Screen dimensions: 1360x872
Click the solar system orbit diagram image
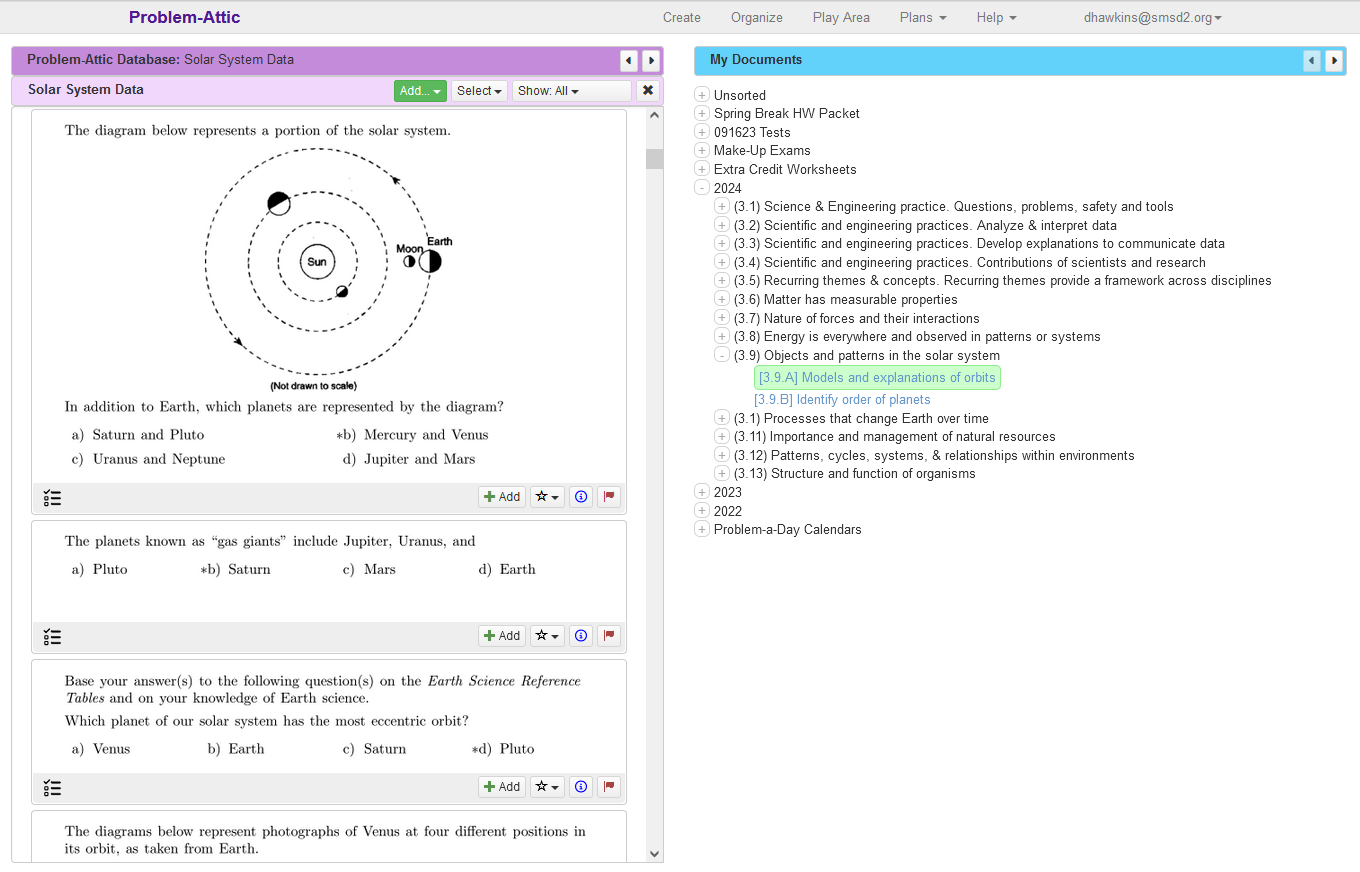(327, 268)
